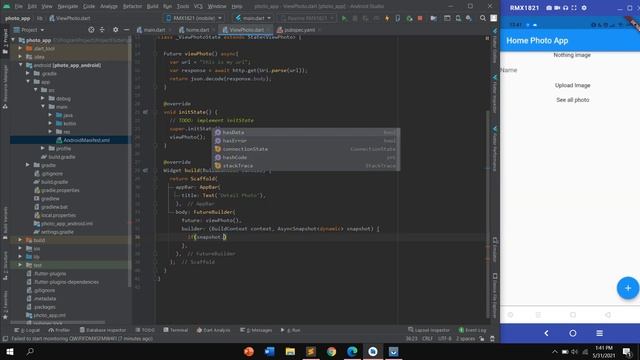
Task: Switch to home.dart editor tab
Action: pyautogui.click(x=197, y=30)
